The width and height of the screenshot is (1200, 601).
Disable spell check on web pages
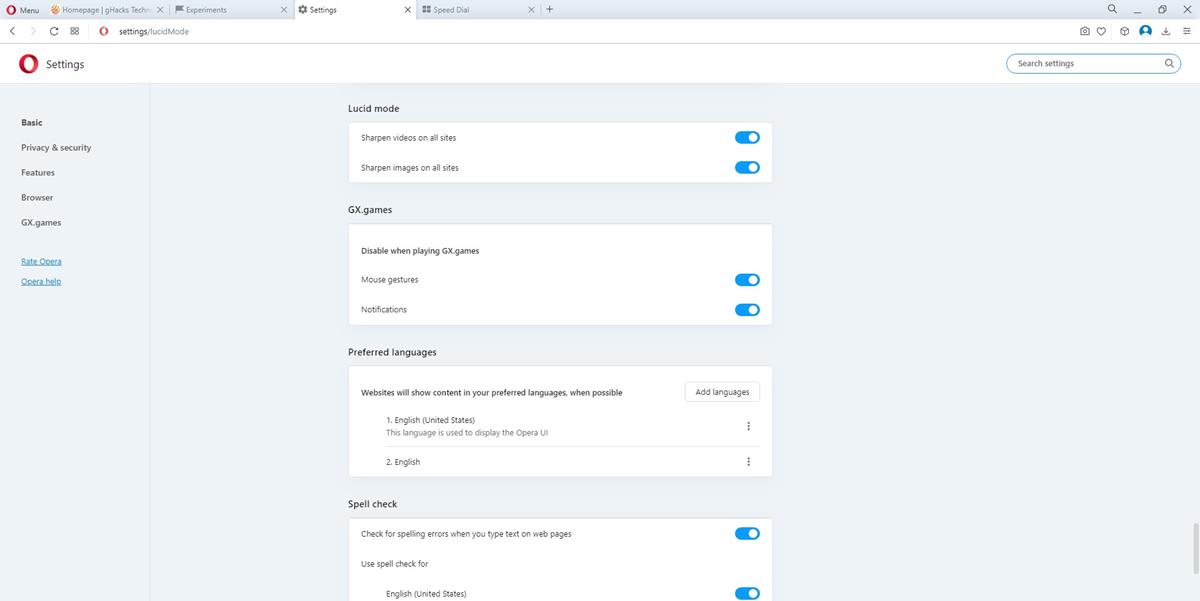click(746, 533)
